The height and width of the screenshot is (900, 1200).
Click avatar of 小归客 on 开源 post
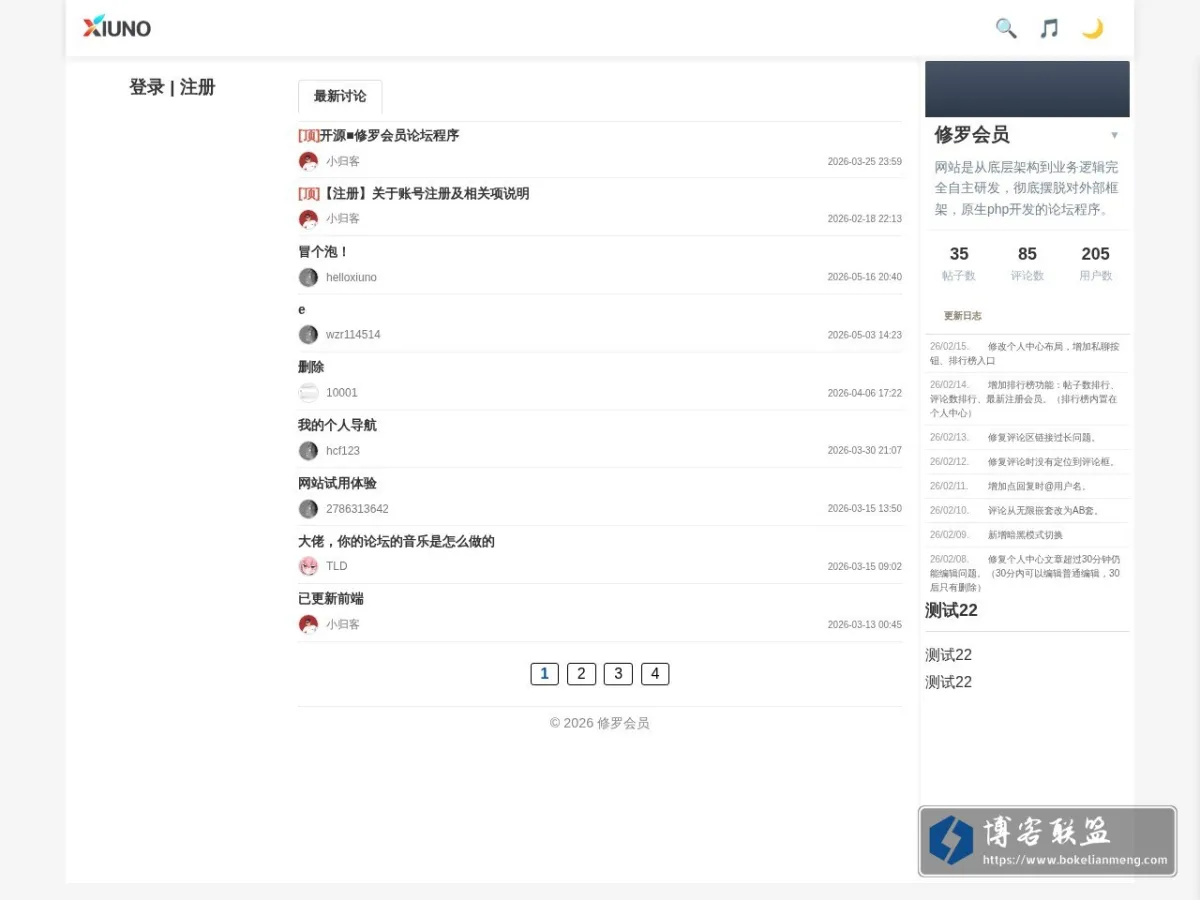[x=308, y=161]
